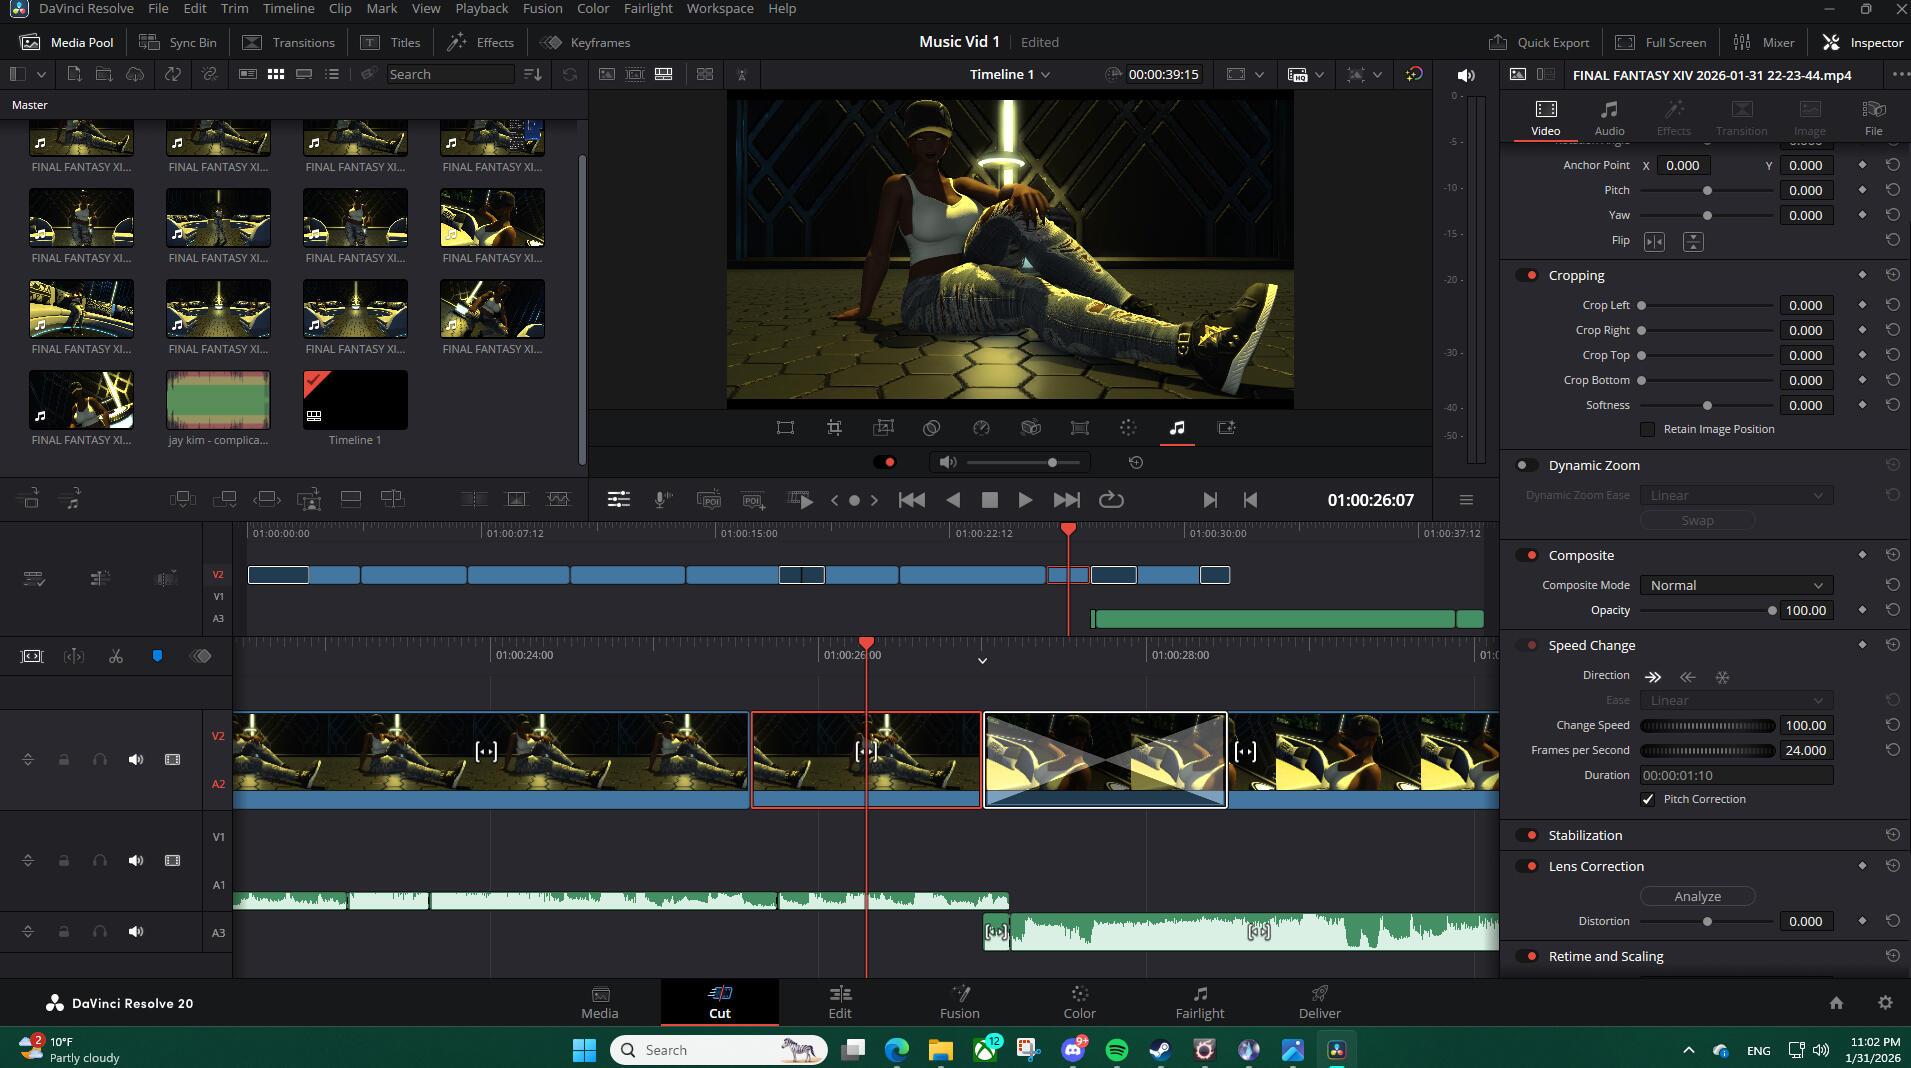
Task: Click the media pool Search field
Action: [x=450, y=74]
